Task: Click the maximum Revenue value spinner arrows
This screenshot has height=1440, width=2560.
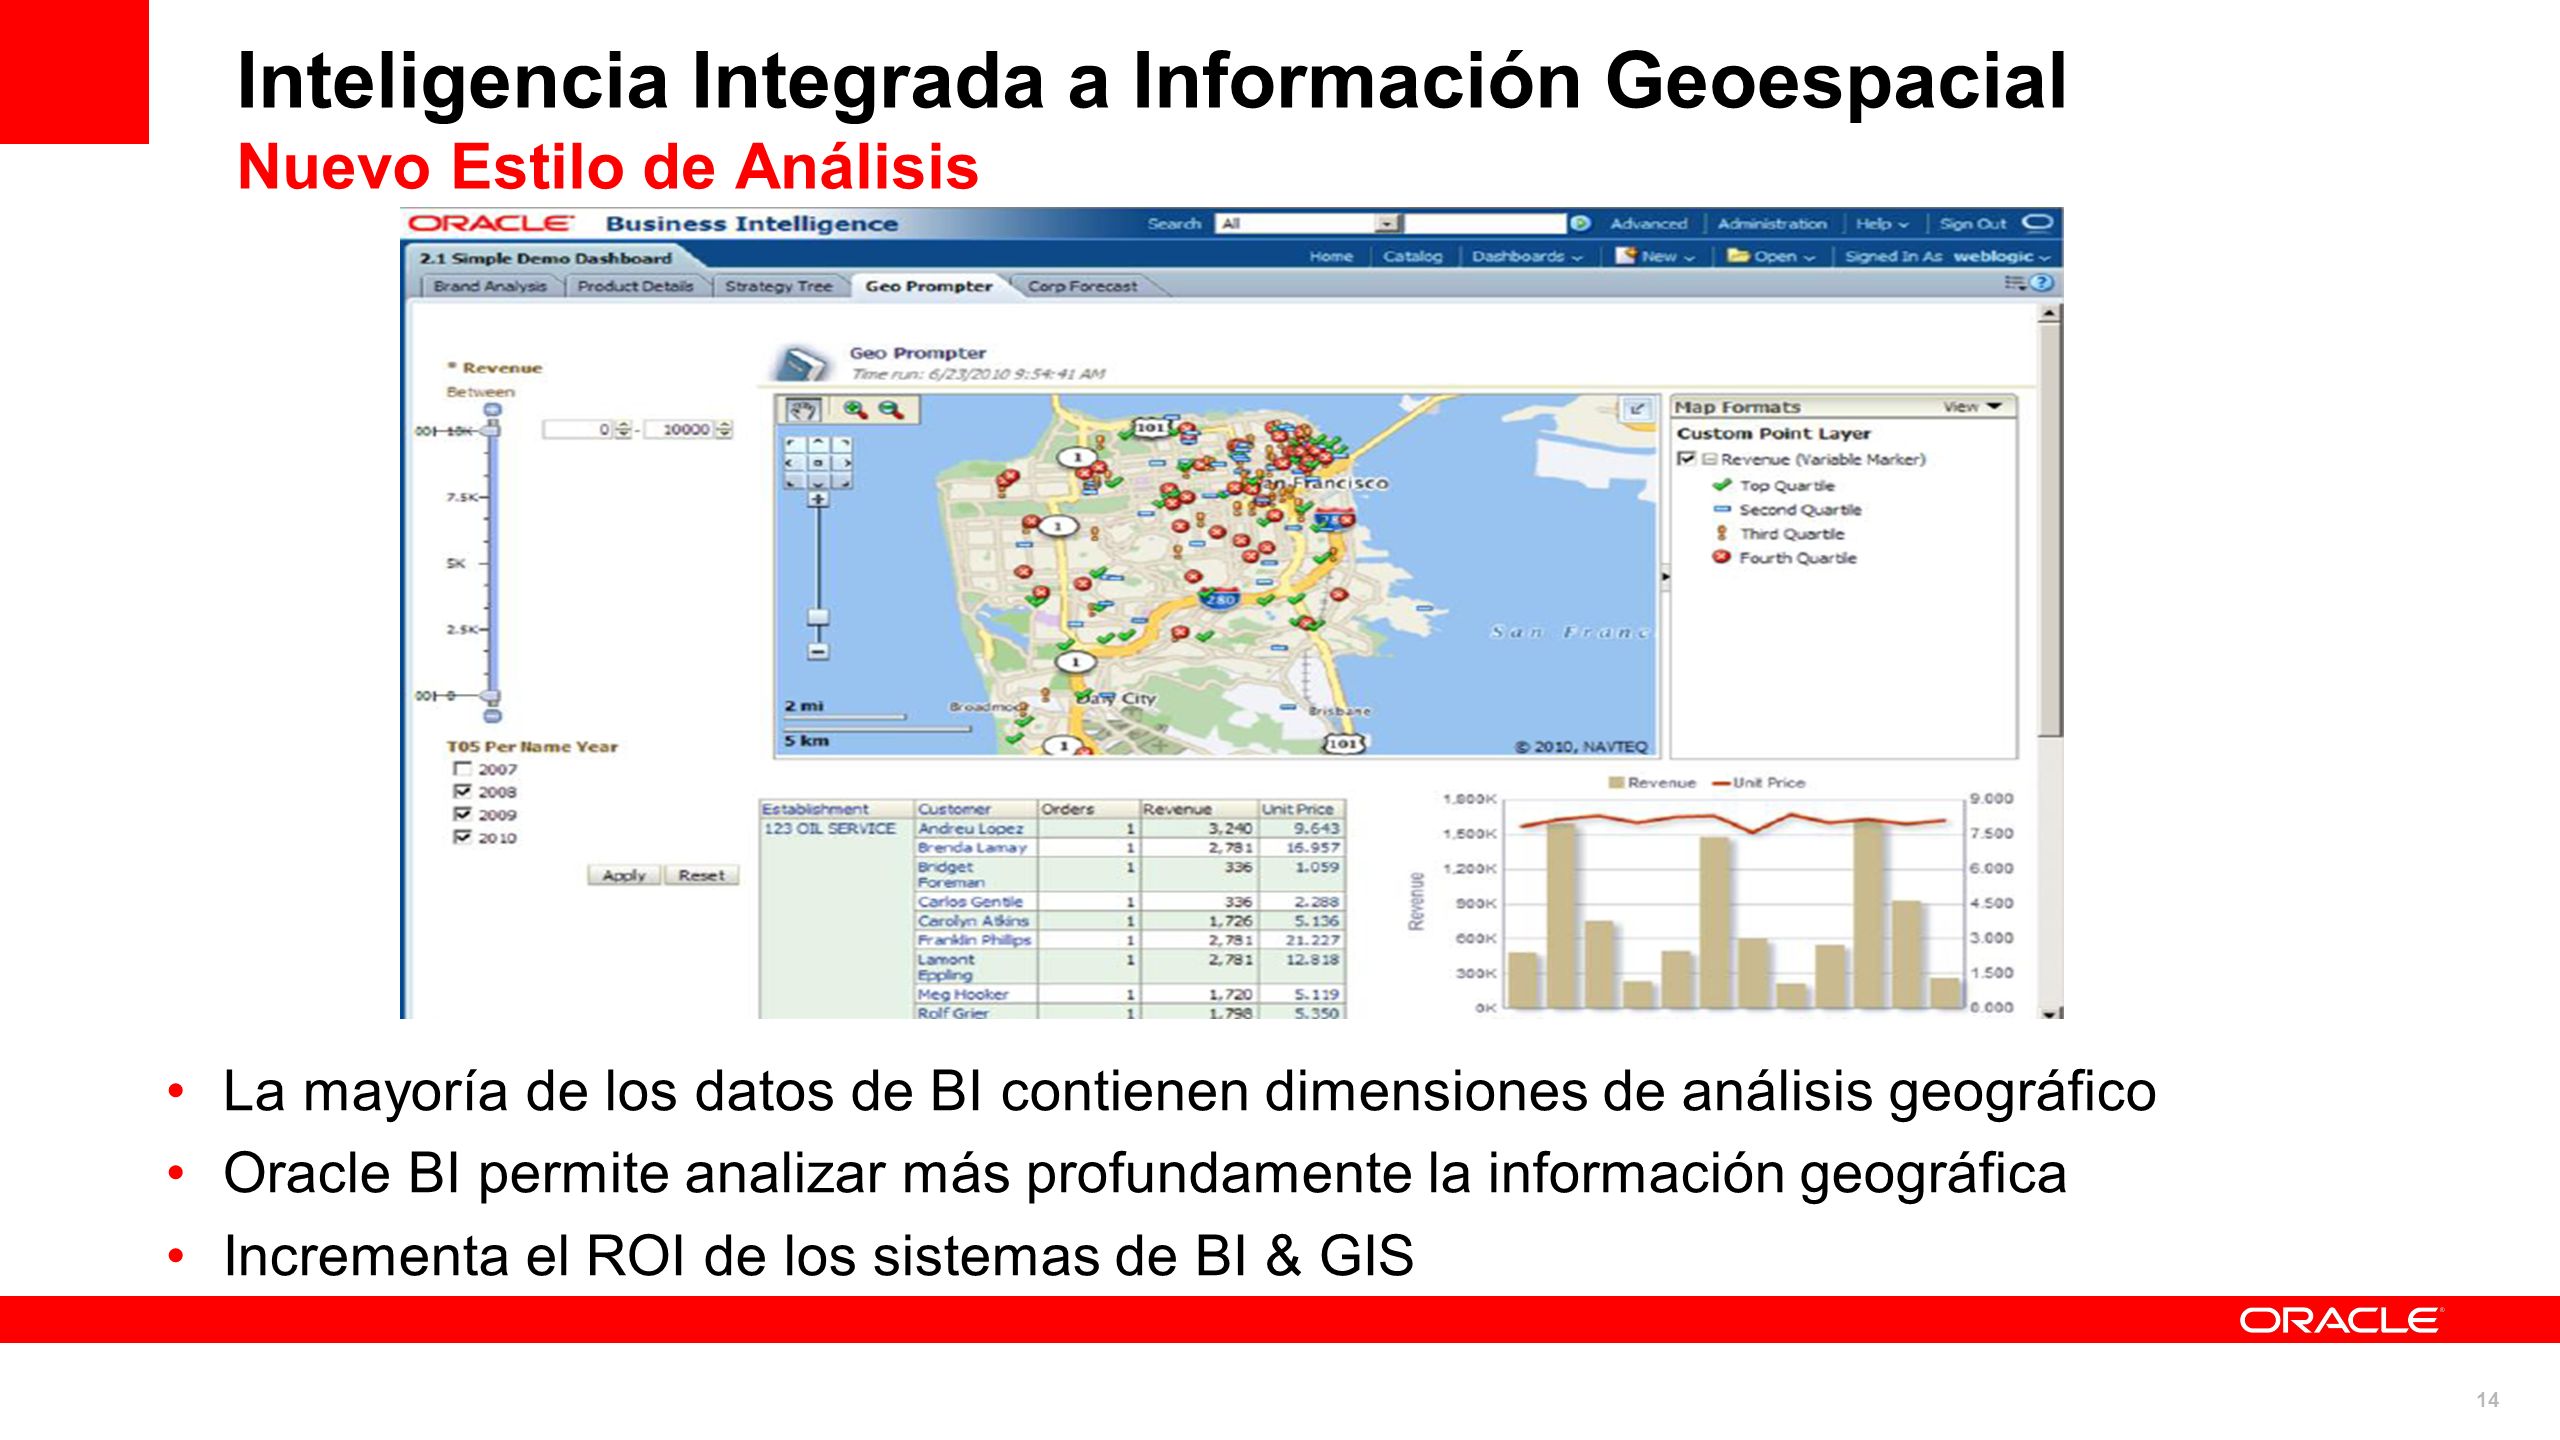Action: click(723, 429)
